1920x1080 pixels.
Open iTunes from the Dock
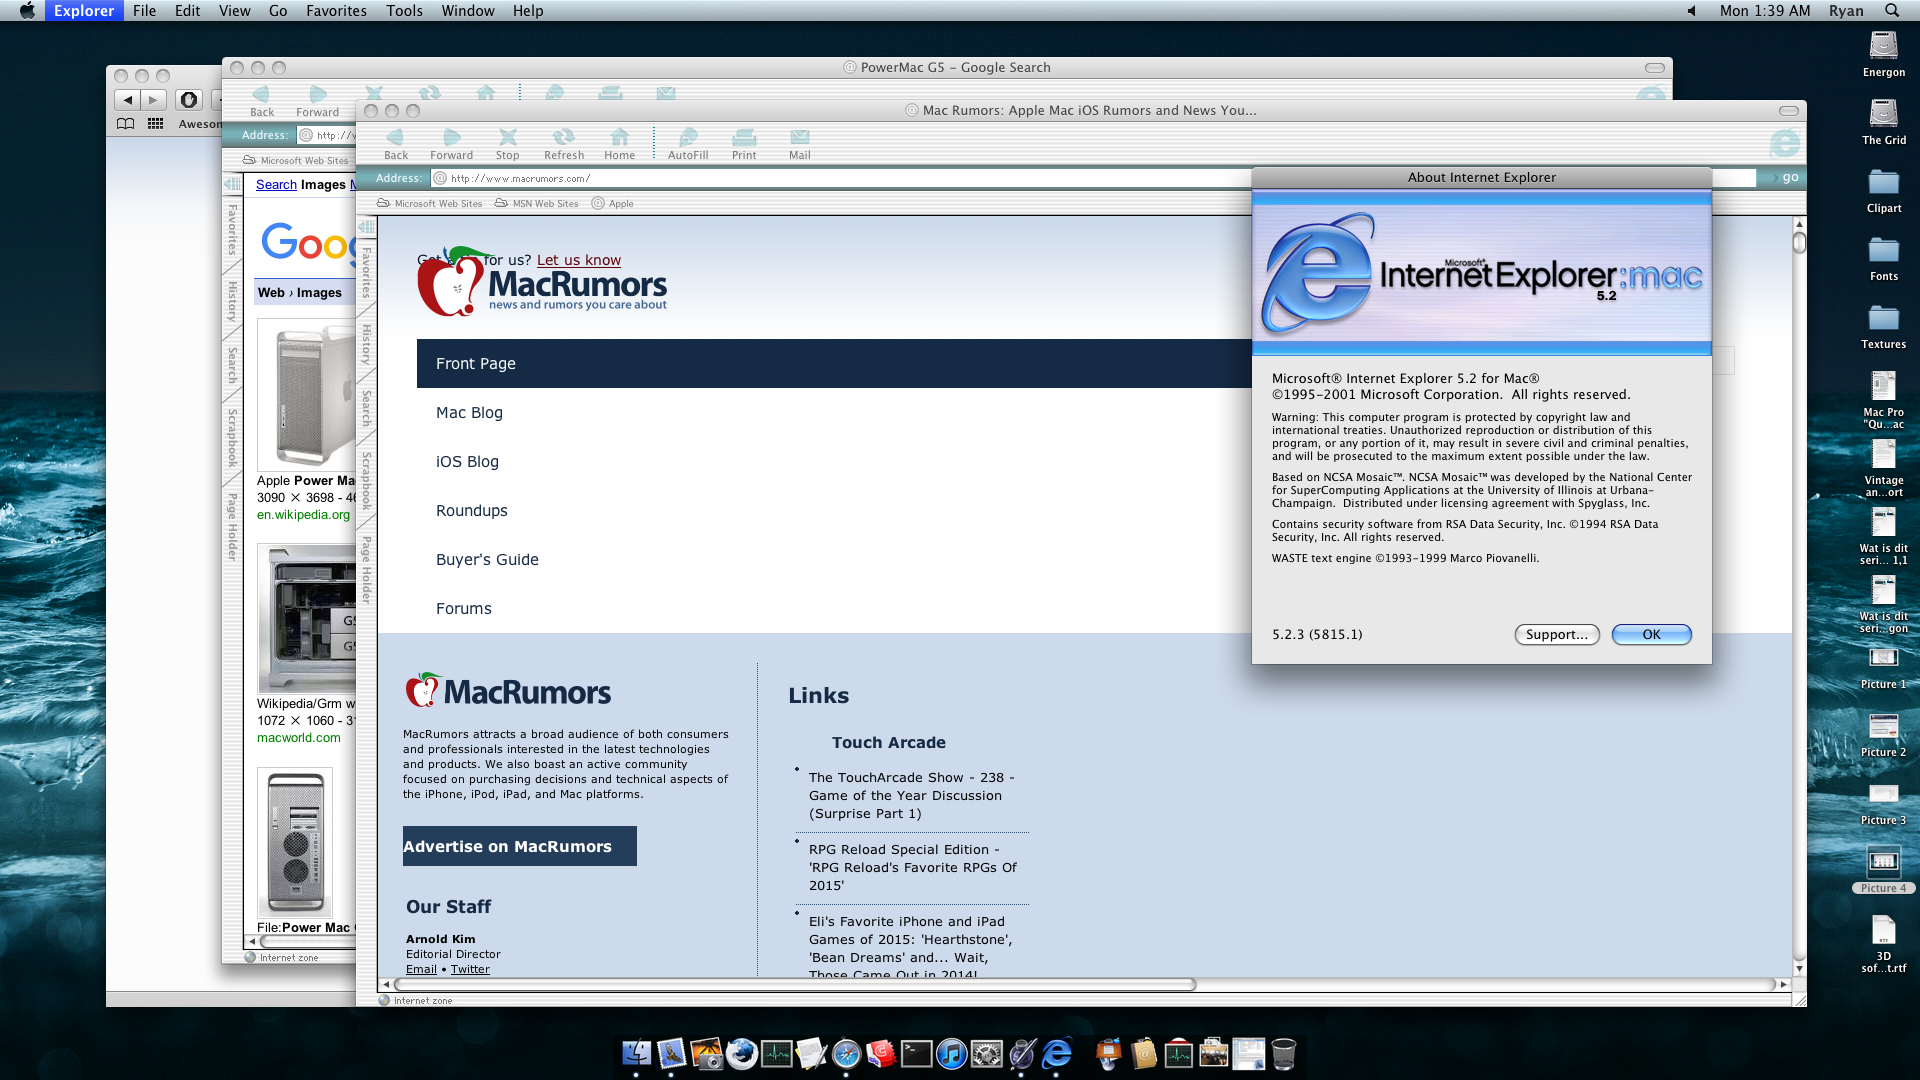coord(951,1054)
